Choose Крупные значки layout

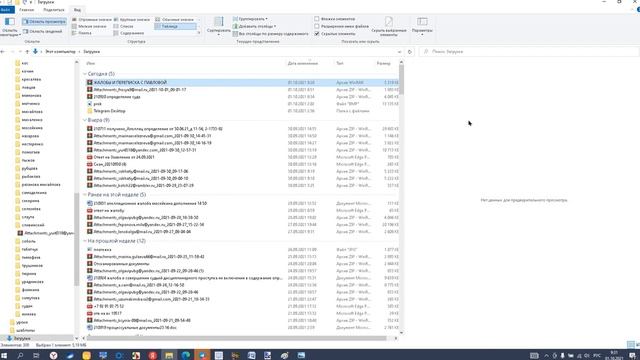coord(132,20)
